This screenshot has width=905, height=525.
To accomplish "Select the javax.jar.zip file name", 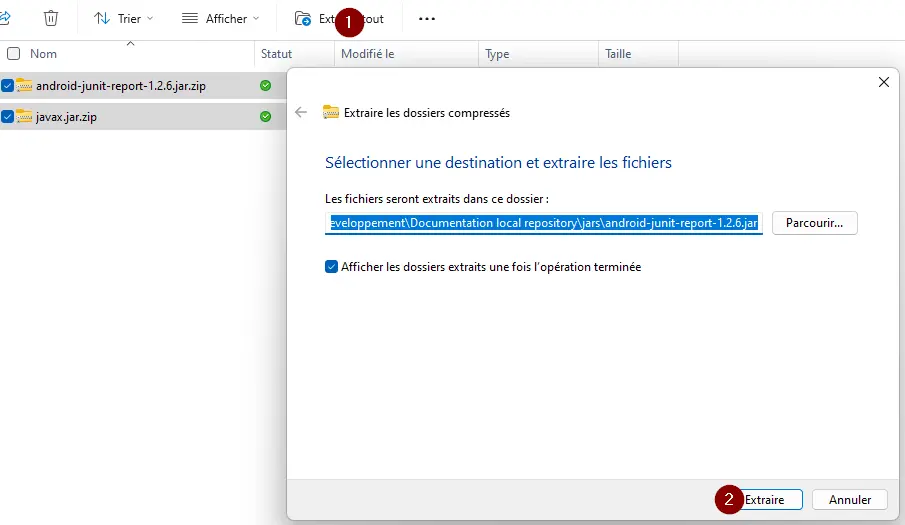I will tap(66, 117).
